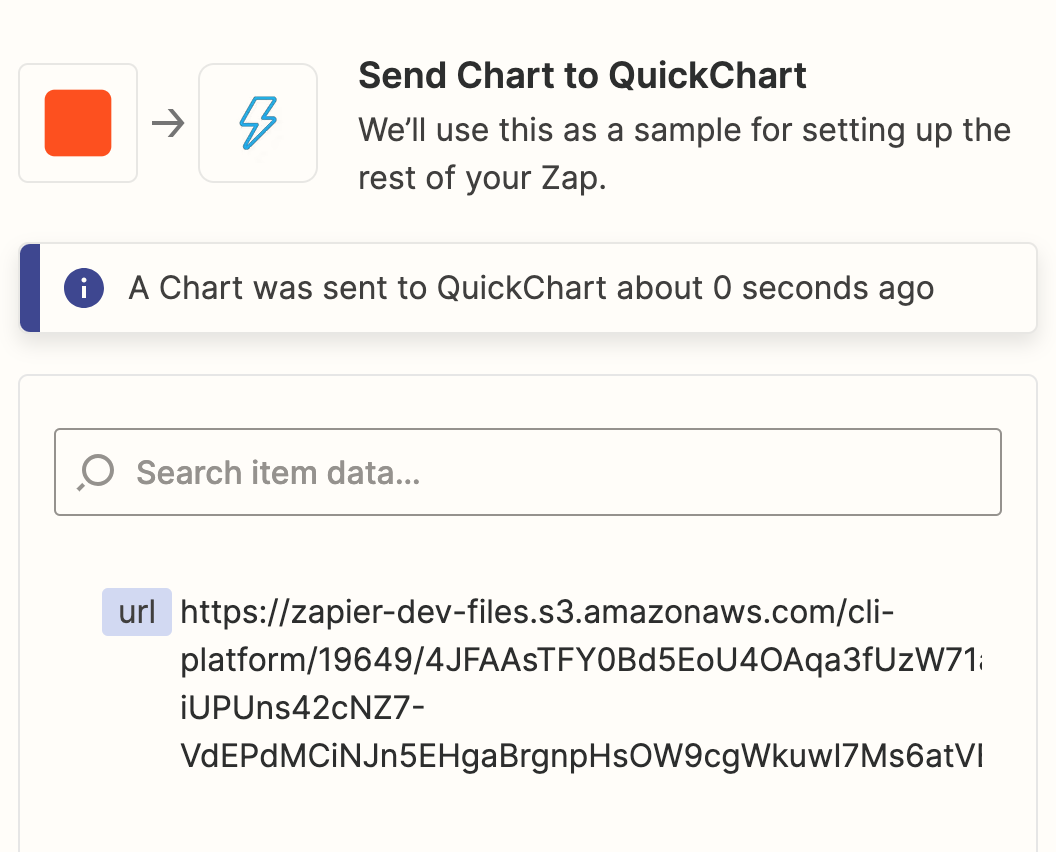This screenshot has width=1056, height=852.
Task: Click the URL line starting with VdEPdMCiNJn5
Action: (x=582, y=756)
